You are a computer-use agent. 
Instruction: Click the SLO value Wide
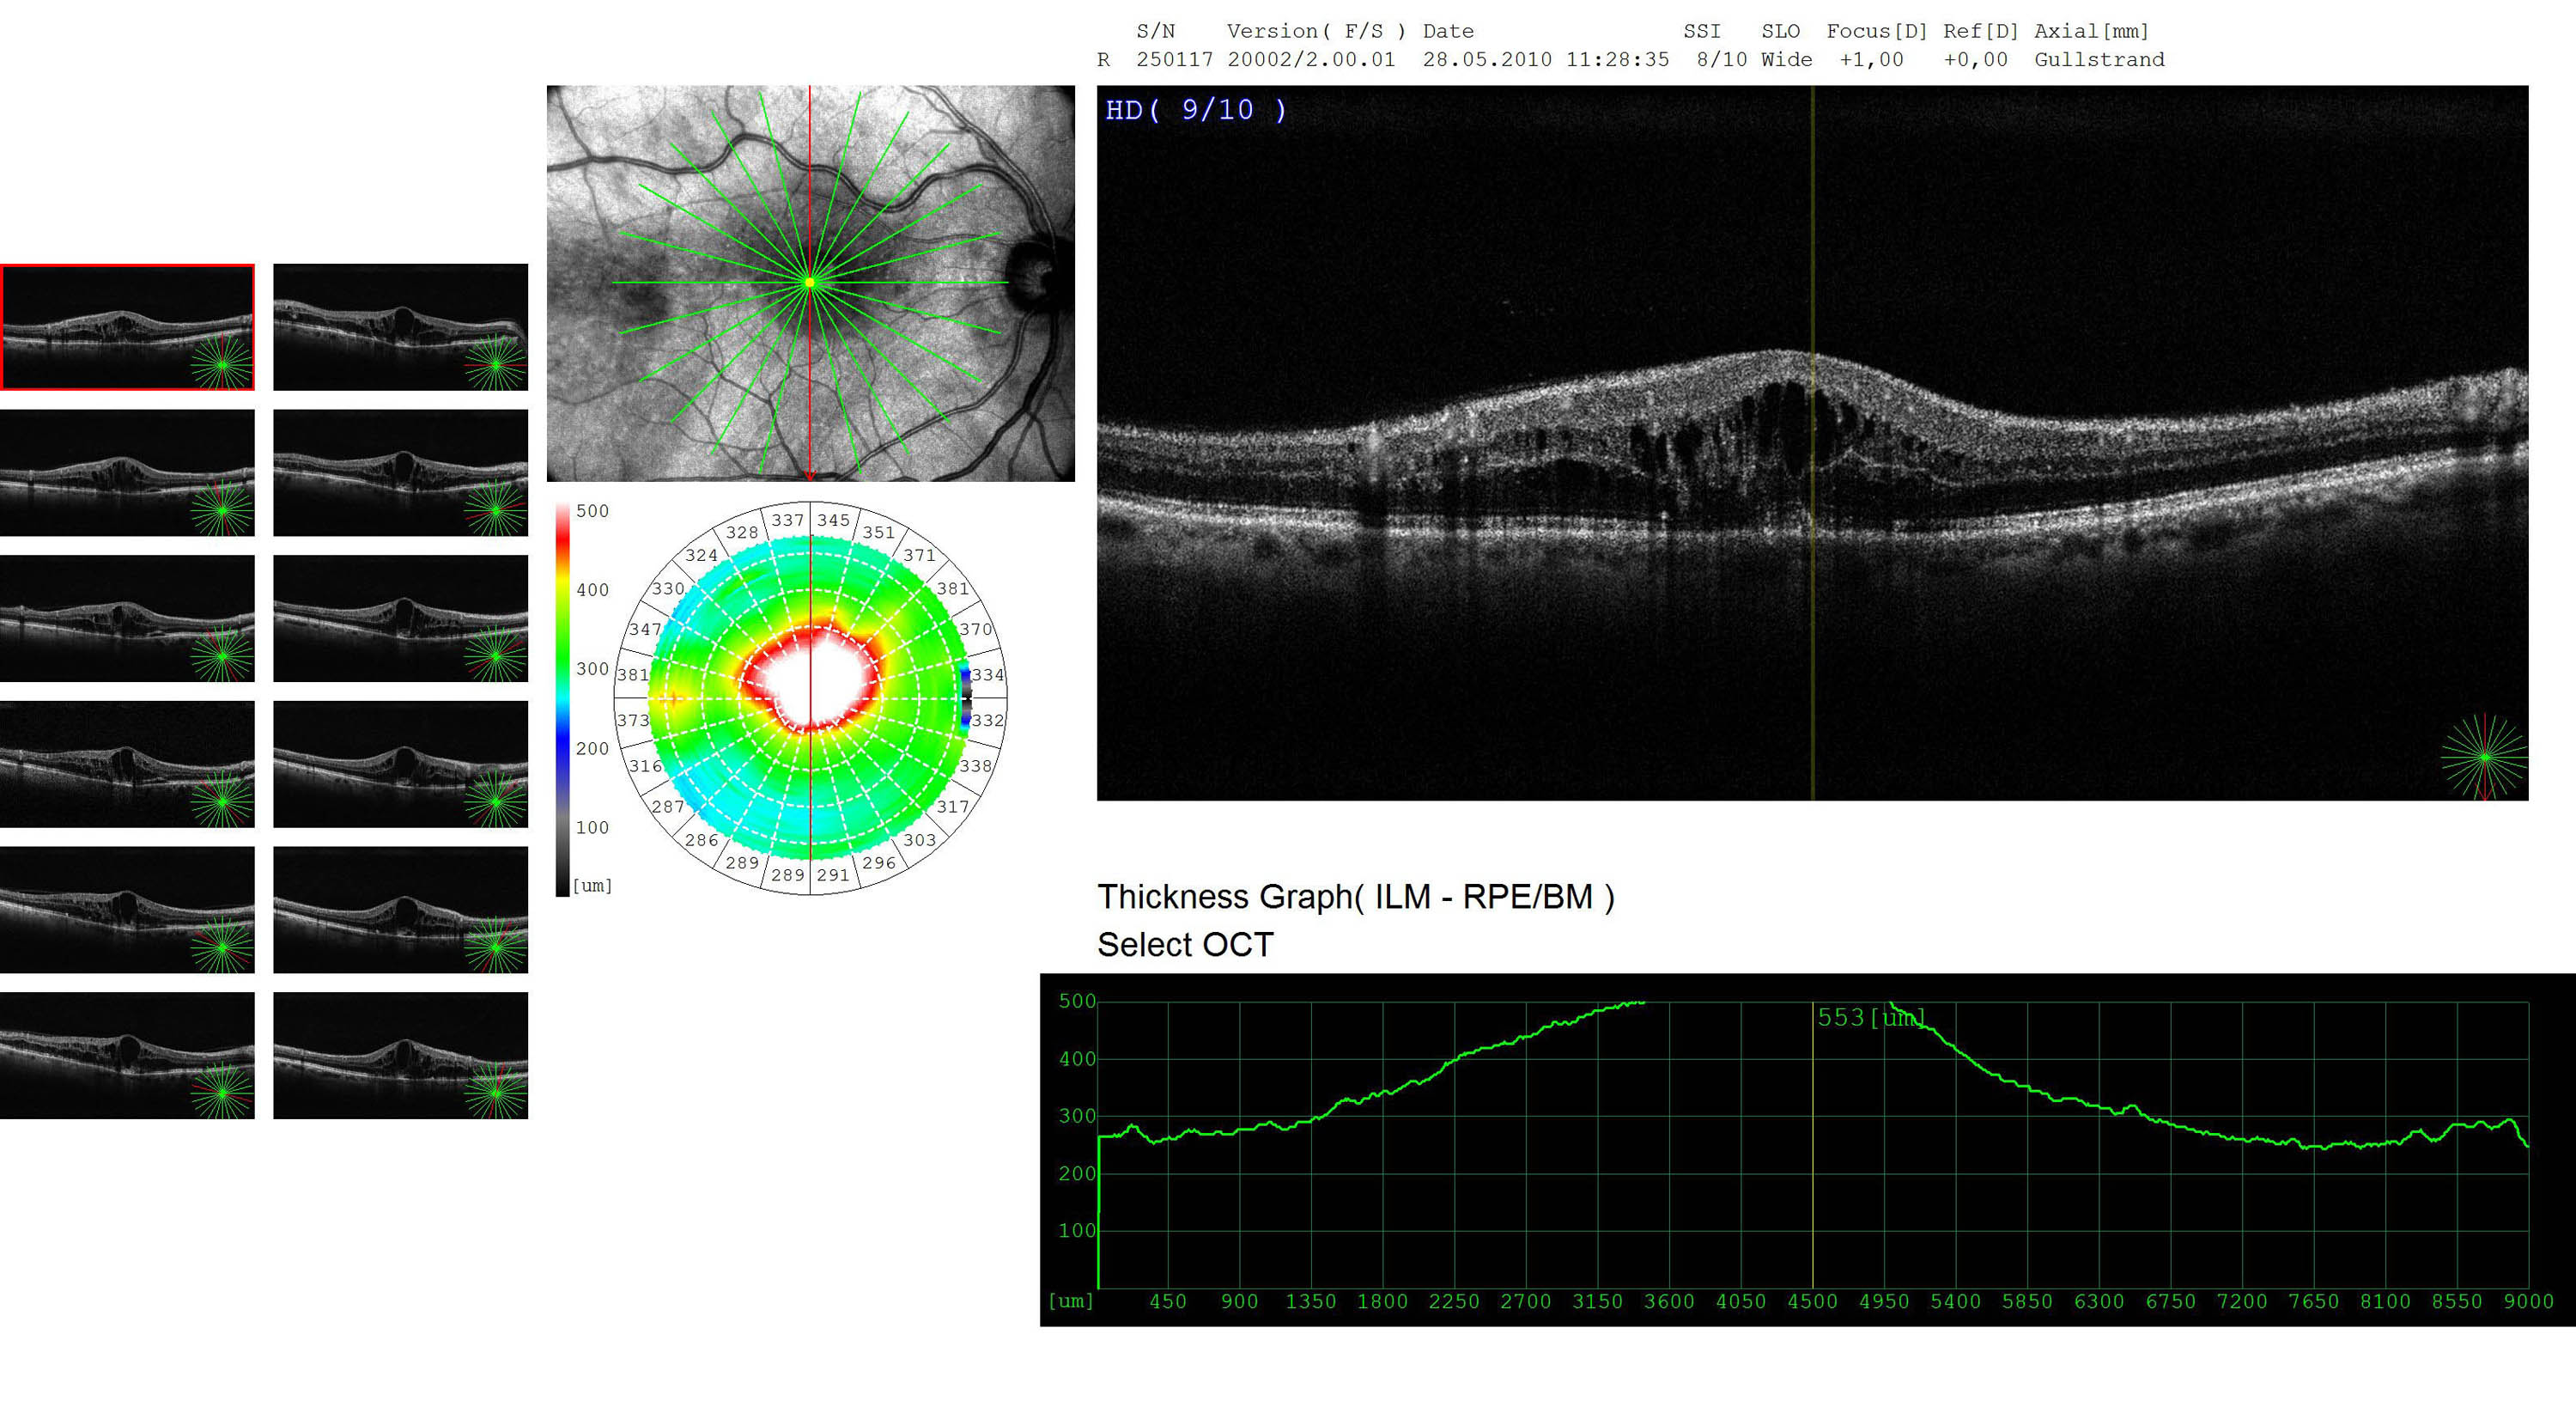tap(1787, 60)
